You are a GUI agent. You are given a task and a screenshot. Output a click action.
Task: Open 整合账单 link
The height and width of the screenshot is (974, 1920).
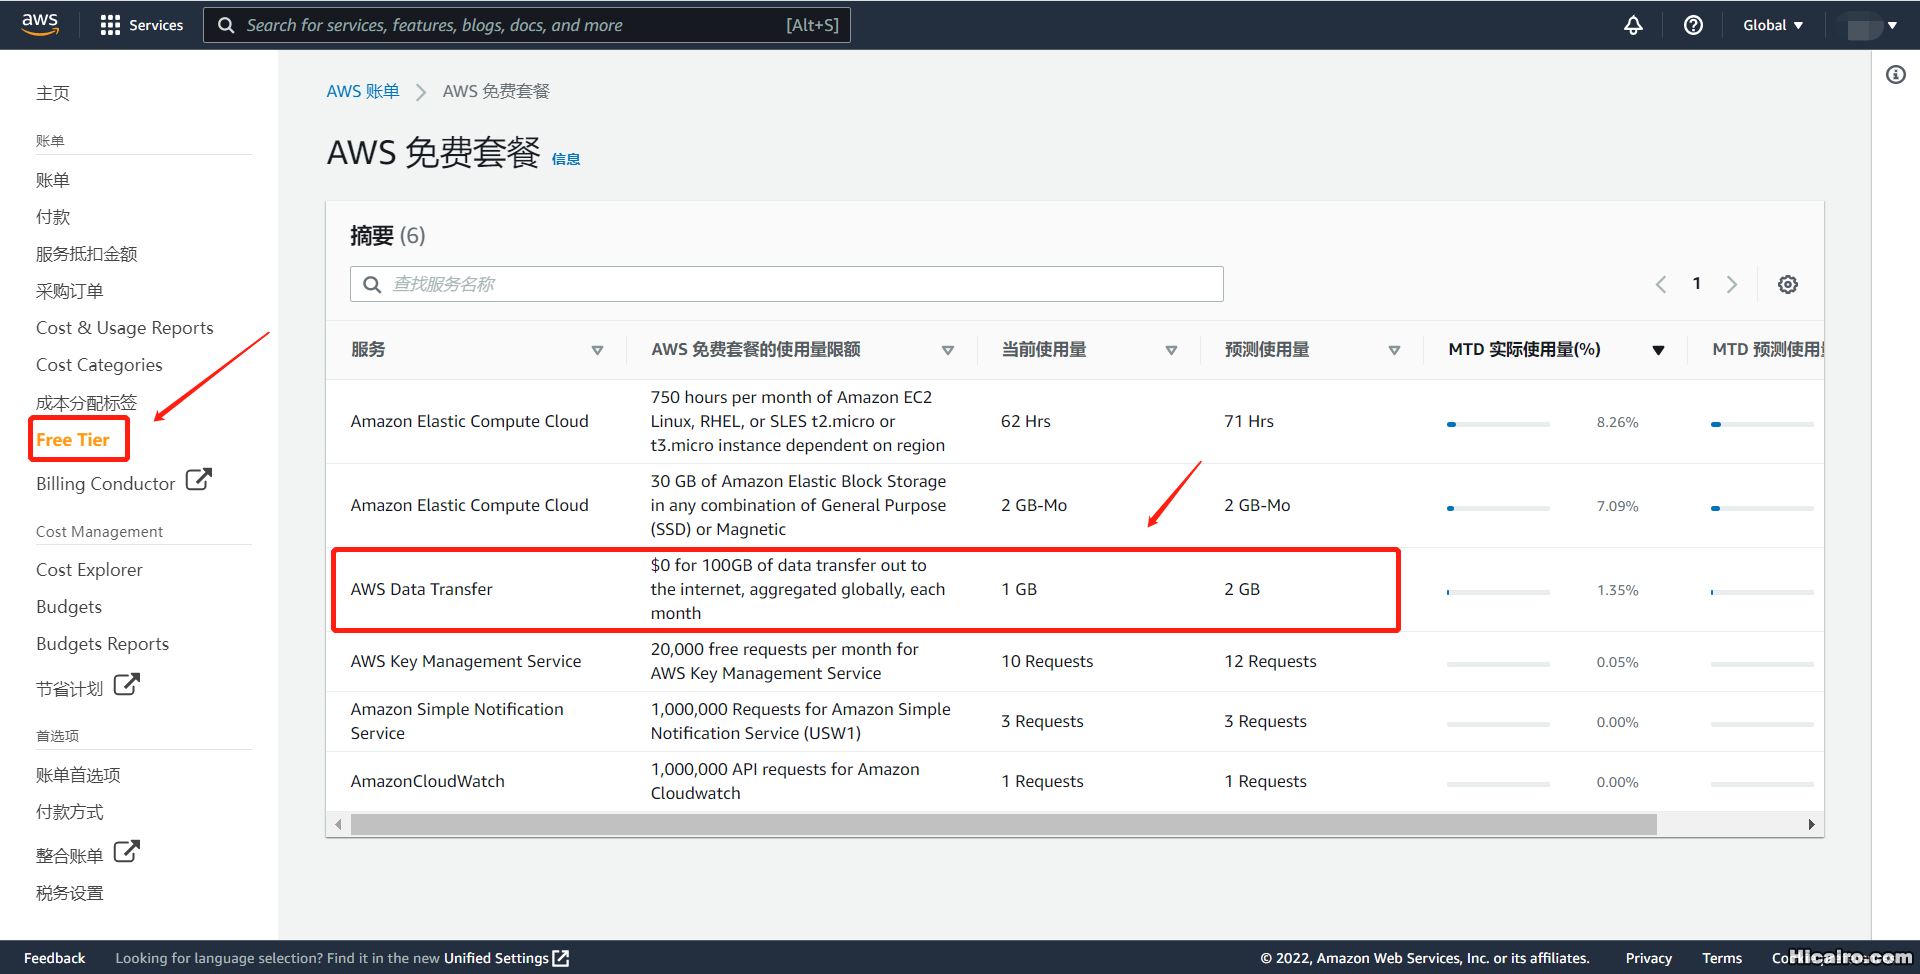point(70,856)
